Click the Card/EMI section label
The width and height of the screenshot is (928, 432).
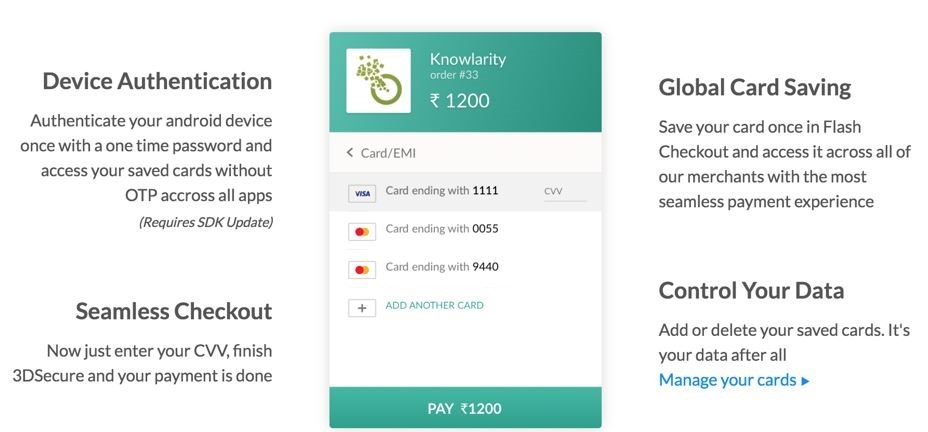[x=388, y=153]
